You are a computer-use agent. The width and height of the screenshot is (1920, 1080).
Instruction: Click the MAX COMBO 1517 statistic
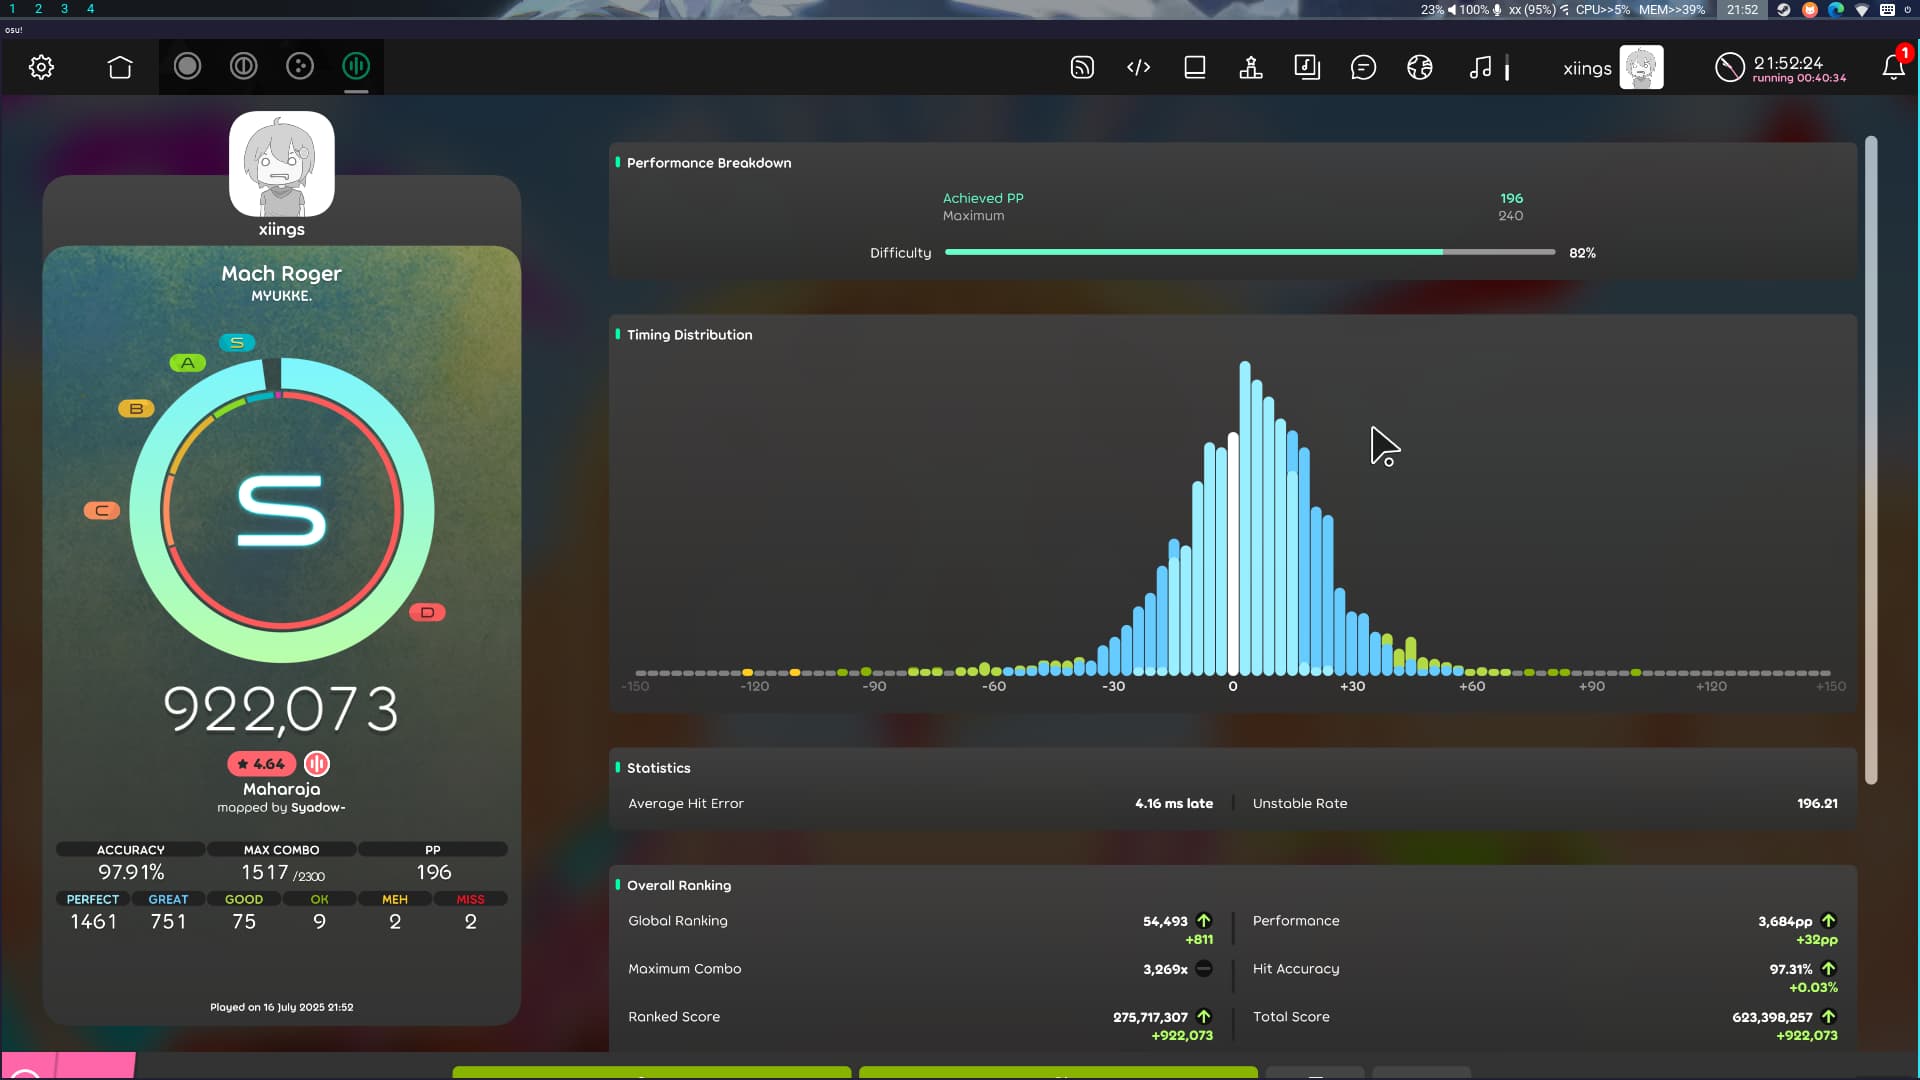[282, 863]
